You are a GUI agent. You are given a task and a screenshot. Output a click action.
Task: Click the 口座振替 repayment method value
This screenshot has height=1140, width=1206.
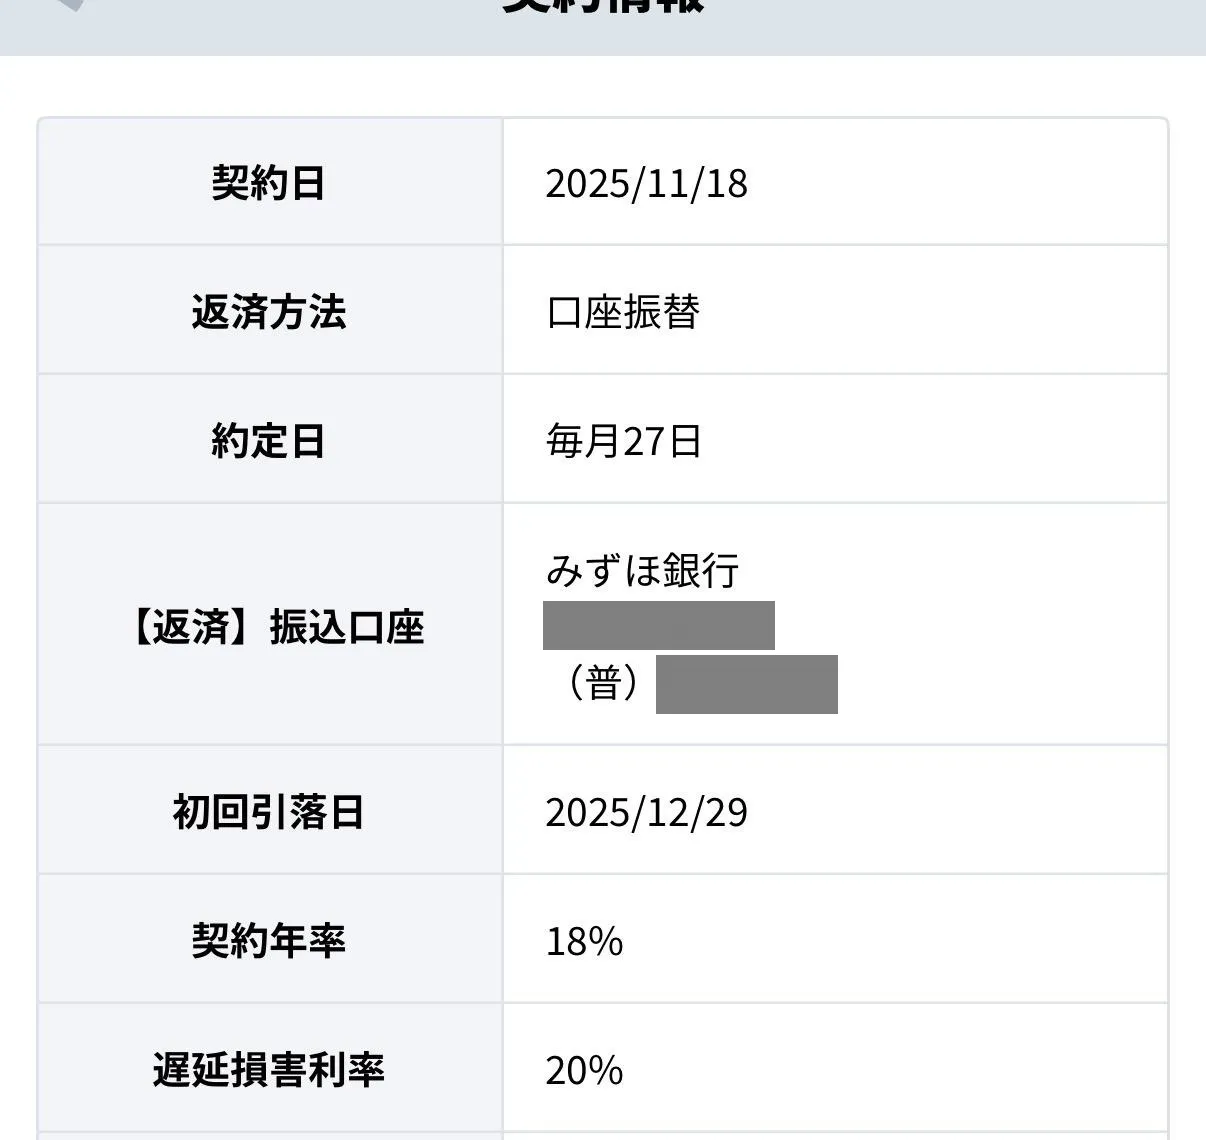[x=622, y=312]
